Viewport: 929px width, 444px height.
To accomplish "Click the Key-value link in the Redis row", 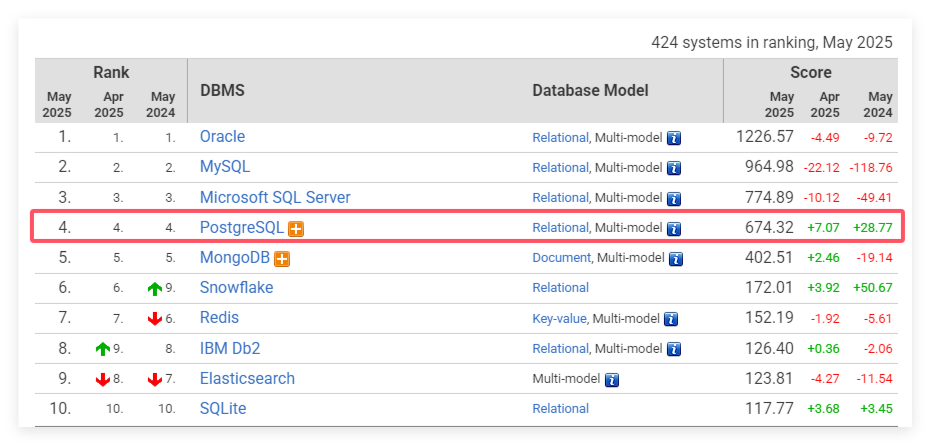I will 559,318.
